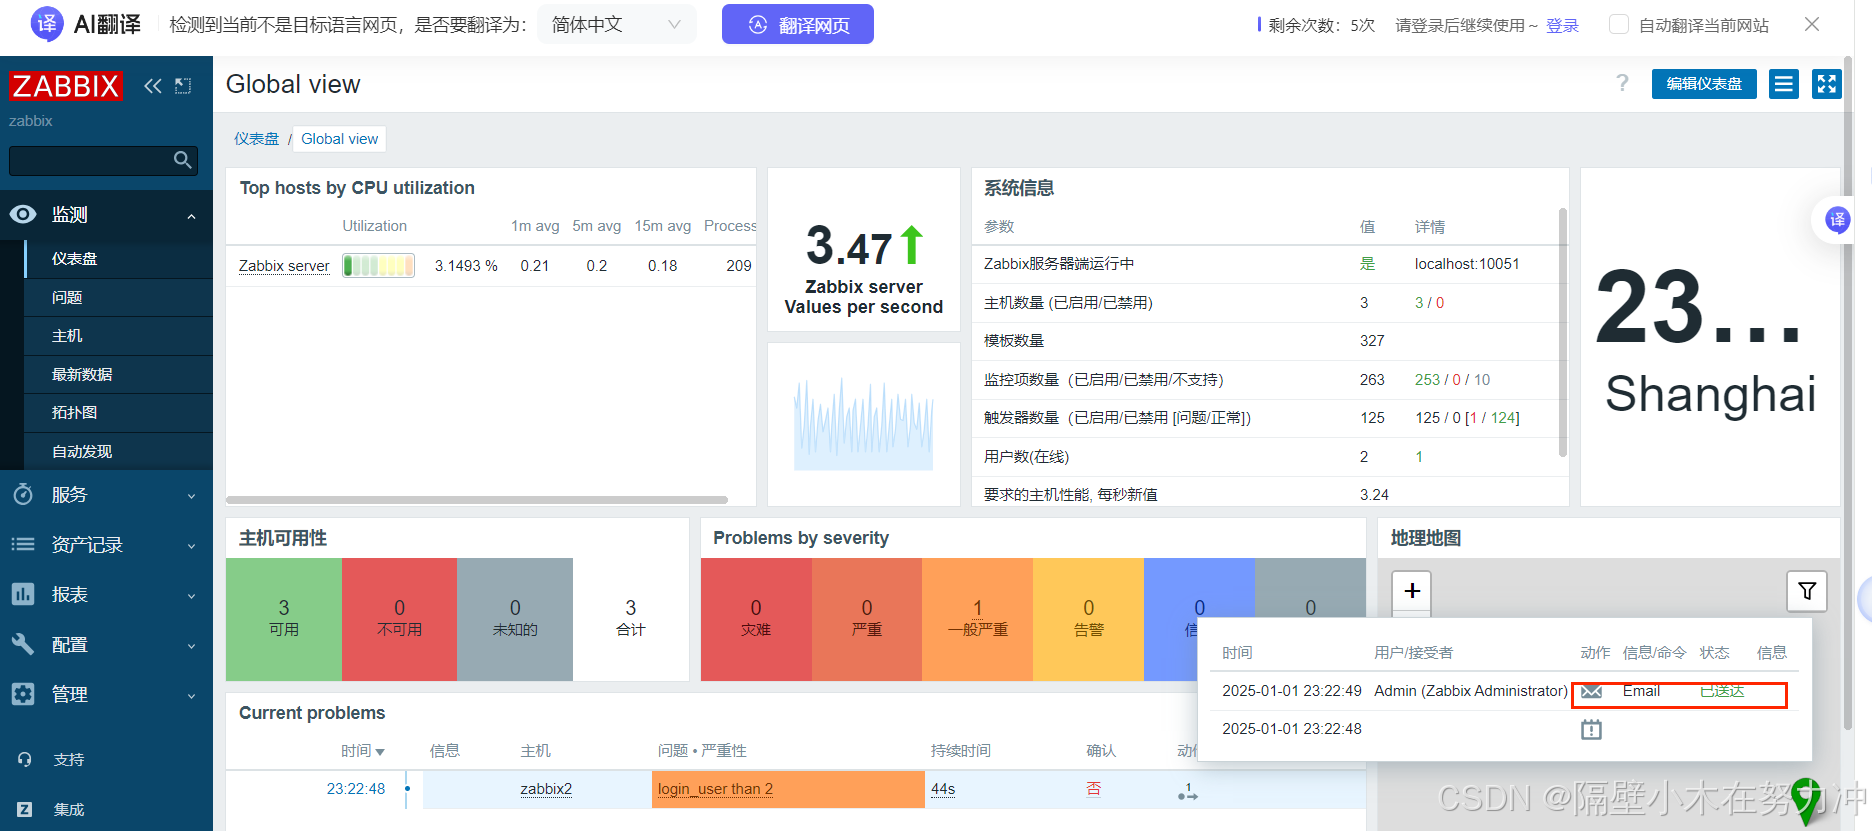Click the 44s duration link
1872x831 pixels.
[x=943, y=789]
